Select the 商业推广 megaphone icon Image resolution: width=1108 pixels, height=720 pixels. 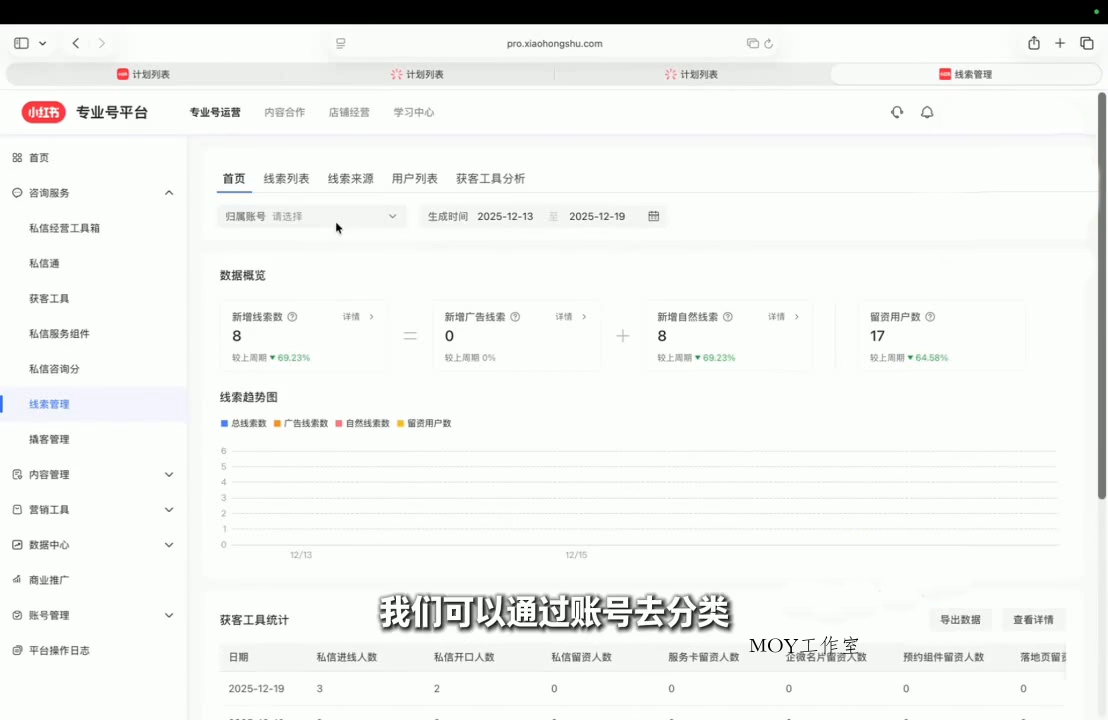tap(17, 579)
